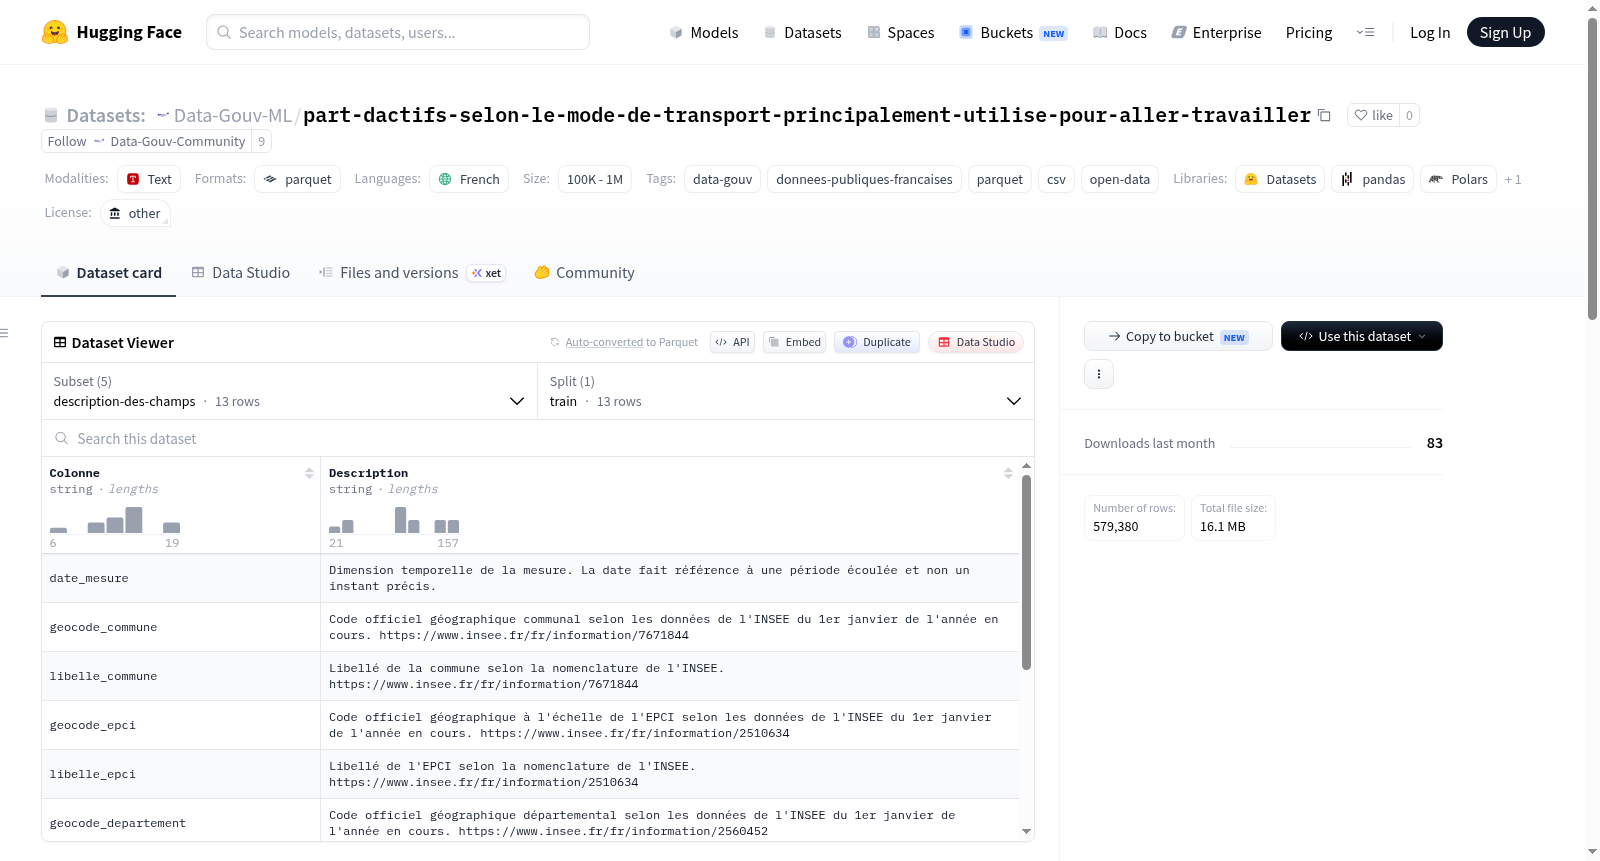
Task: Open the Data-Gouv-ML organization link
Action: [x=233, y=115]
